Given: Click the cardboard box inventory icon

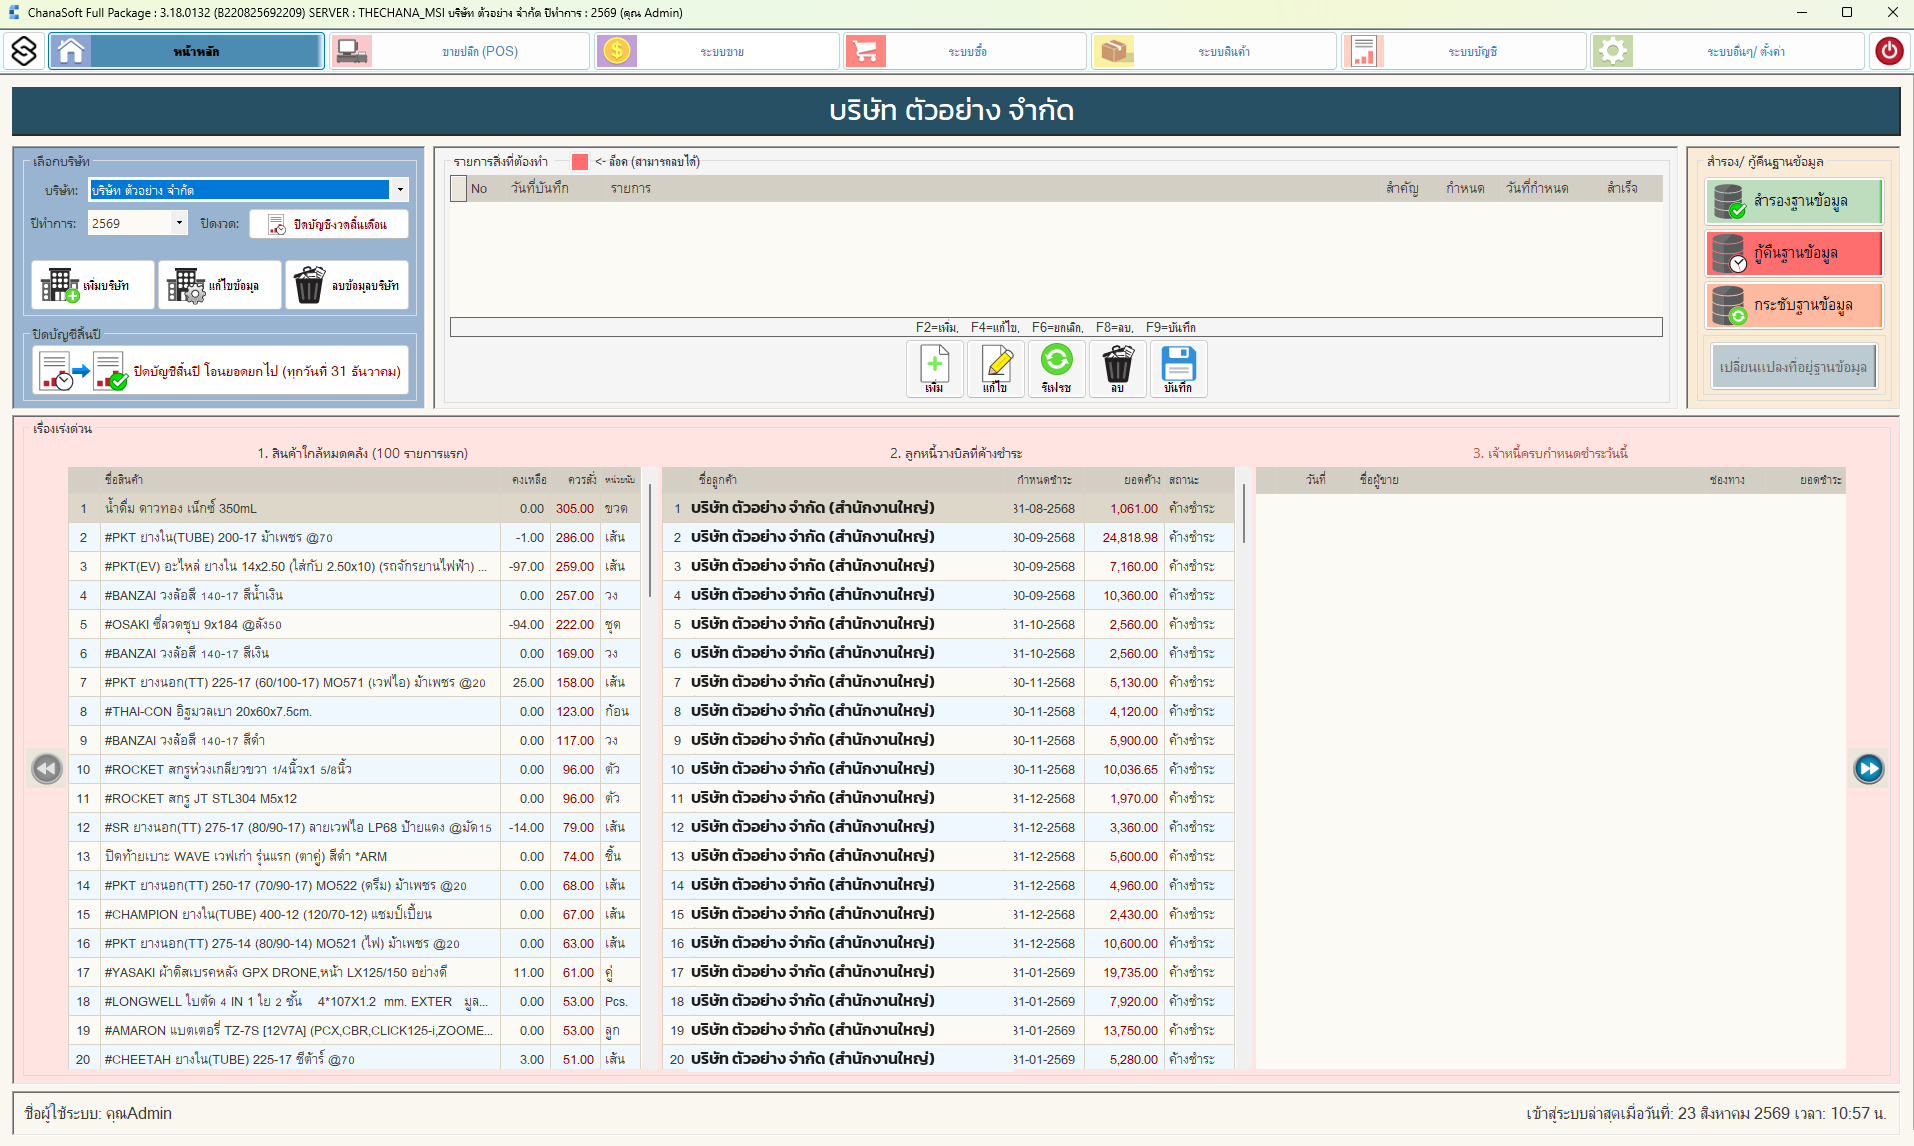Looking at the screenshot, I should point(1113,51).
